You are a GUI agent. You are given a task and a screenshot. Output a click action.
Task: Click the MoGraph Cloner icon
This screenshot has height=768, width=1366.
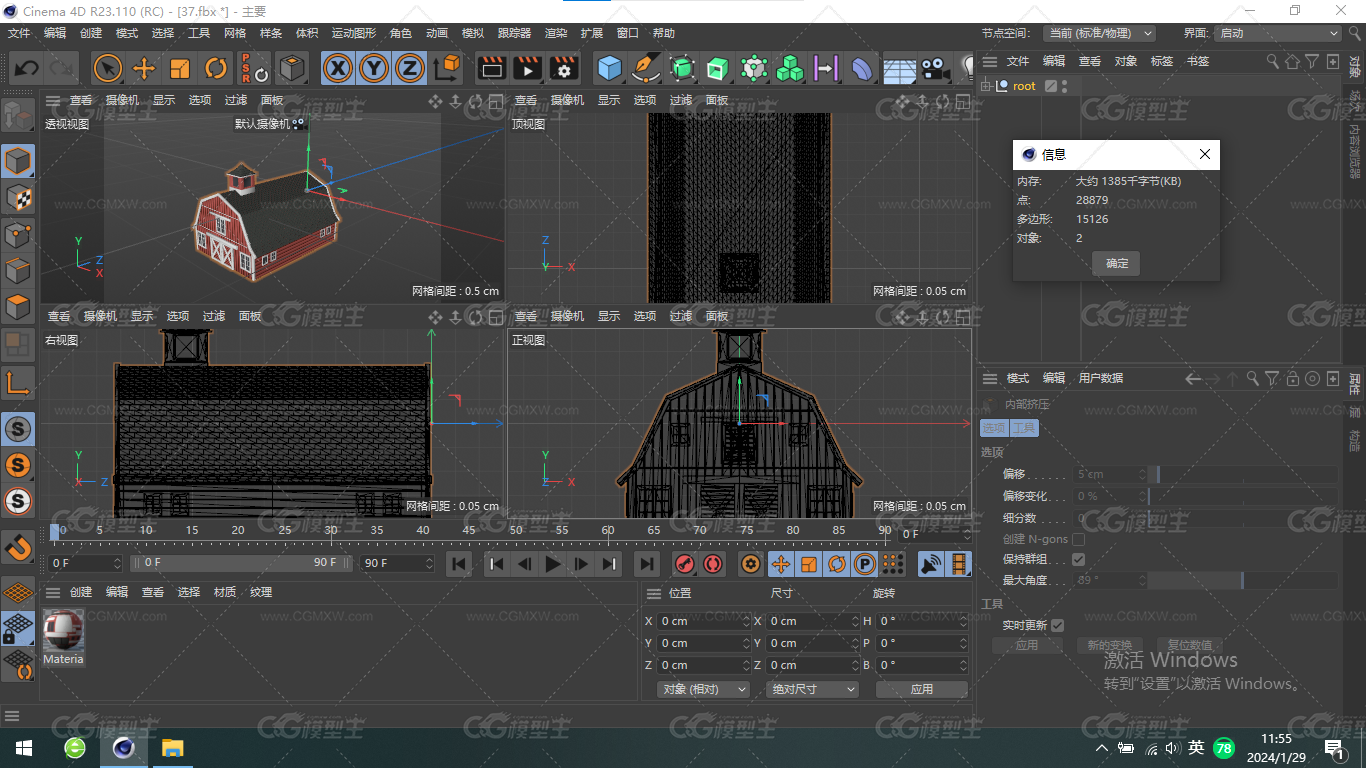[x=754, y=68]
